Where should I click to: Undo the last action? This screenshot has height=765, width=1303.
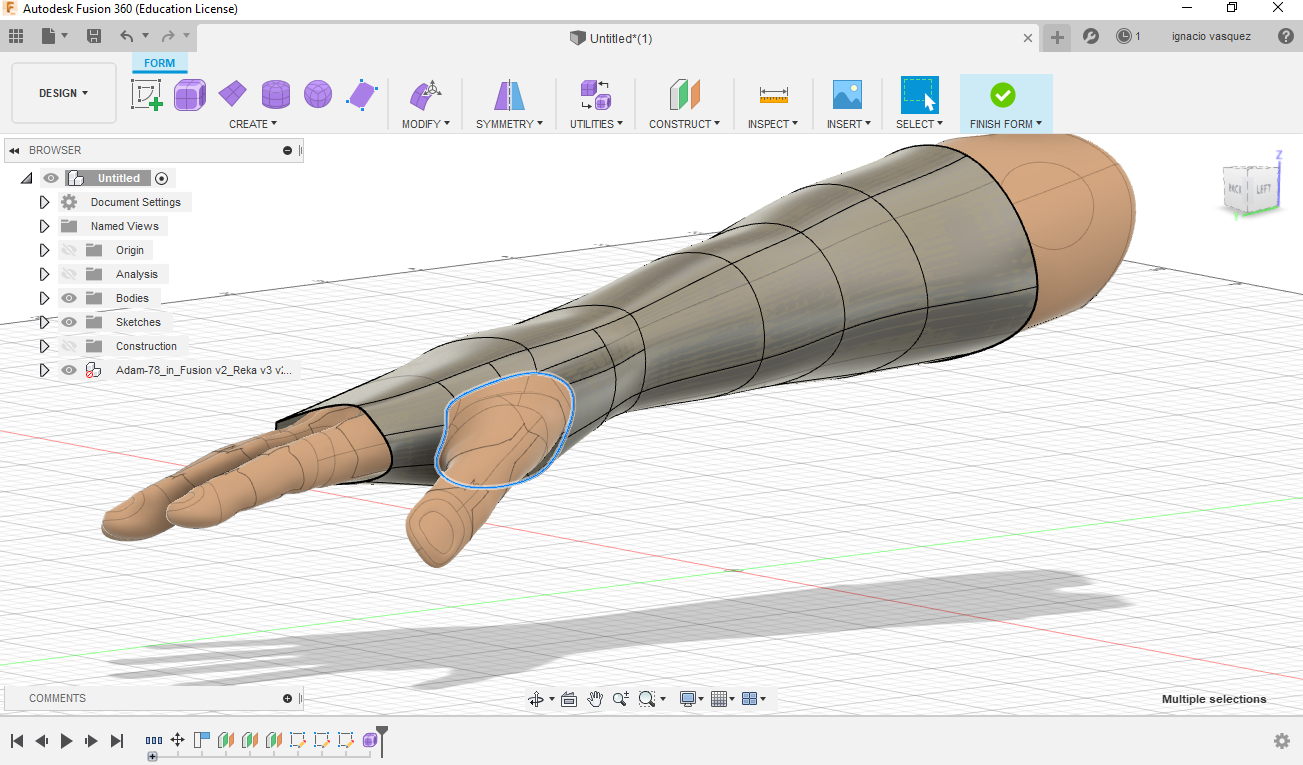[x=126, y=36]
